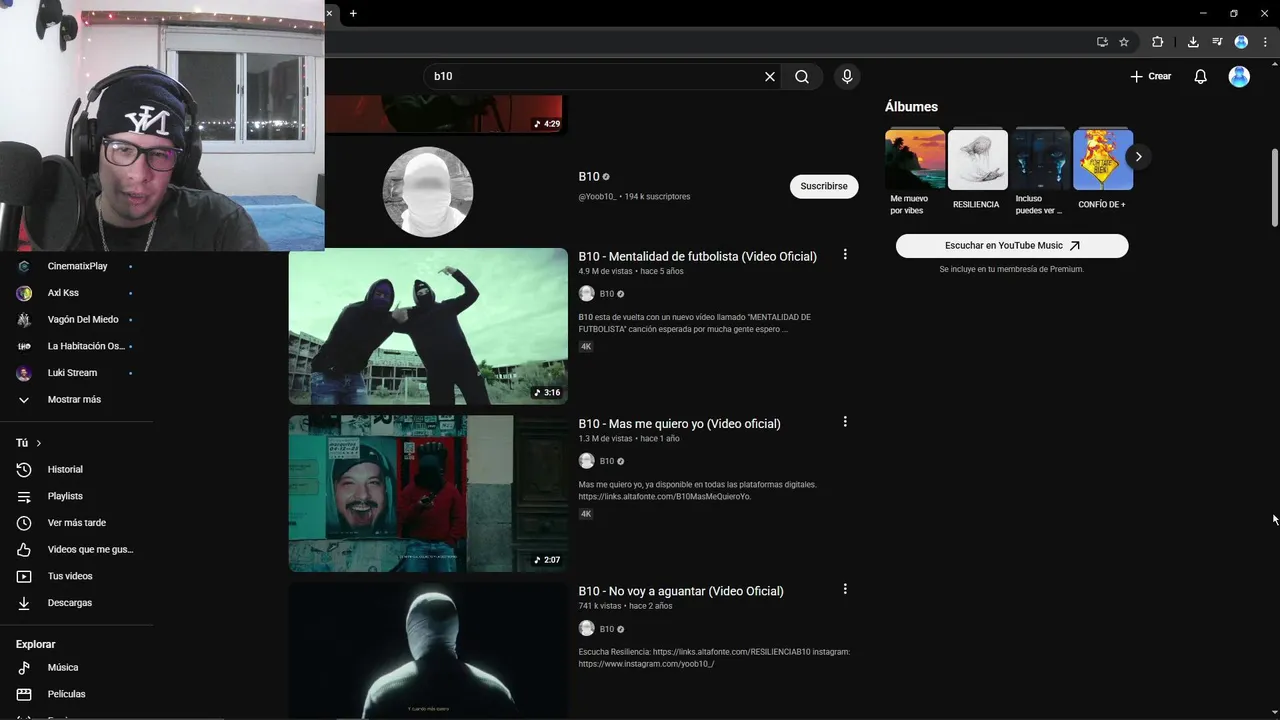This screenshot has width=1280, height=720.
Task: Open title B10 - Mas me quiero yo
Action: pos(679,424)
